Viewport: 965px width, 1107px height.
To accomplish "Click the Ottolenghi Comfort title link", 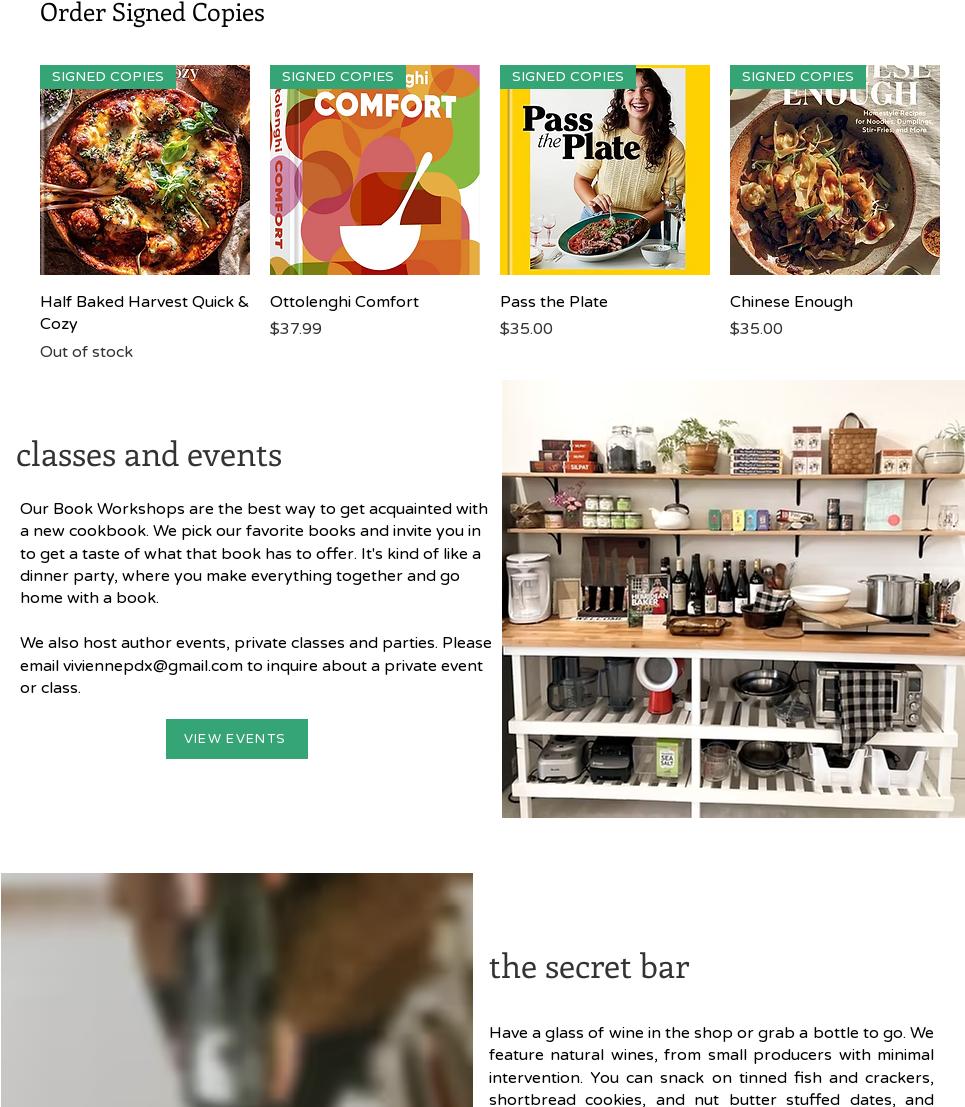I will tap(344, 301).
